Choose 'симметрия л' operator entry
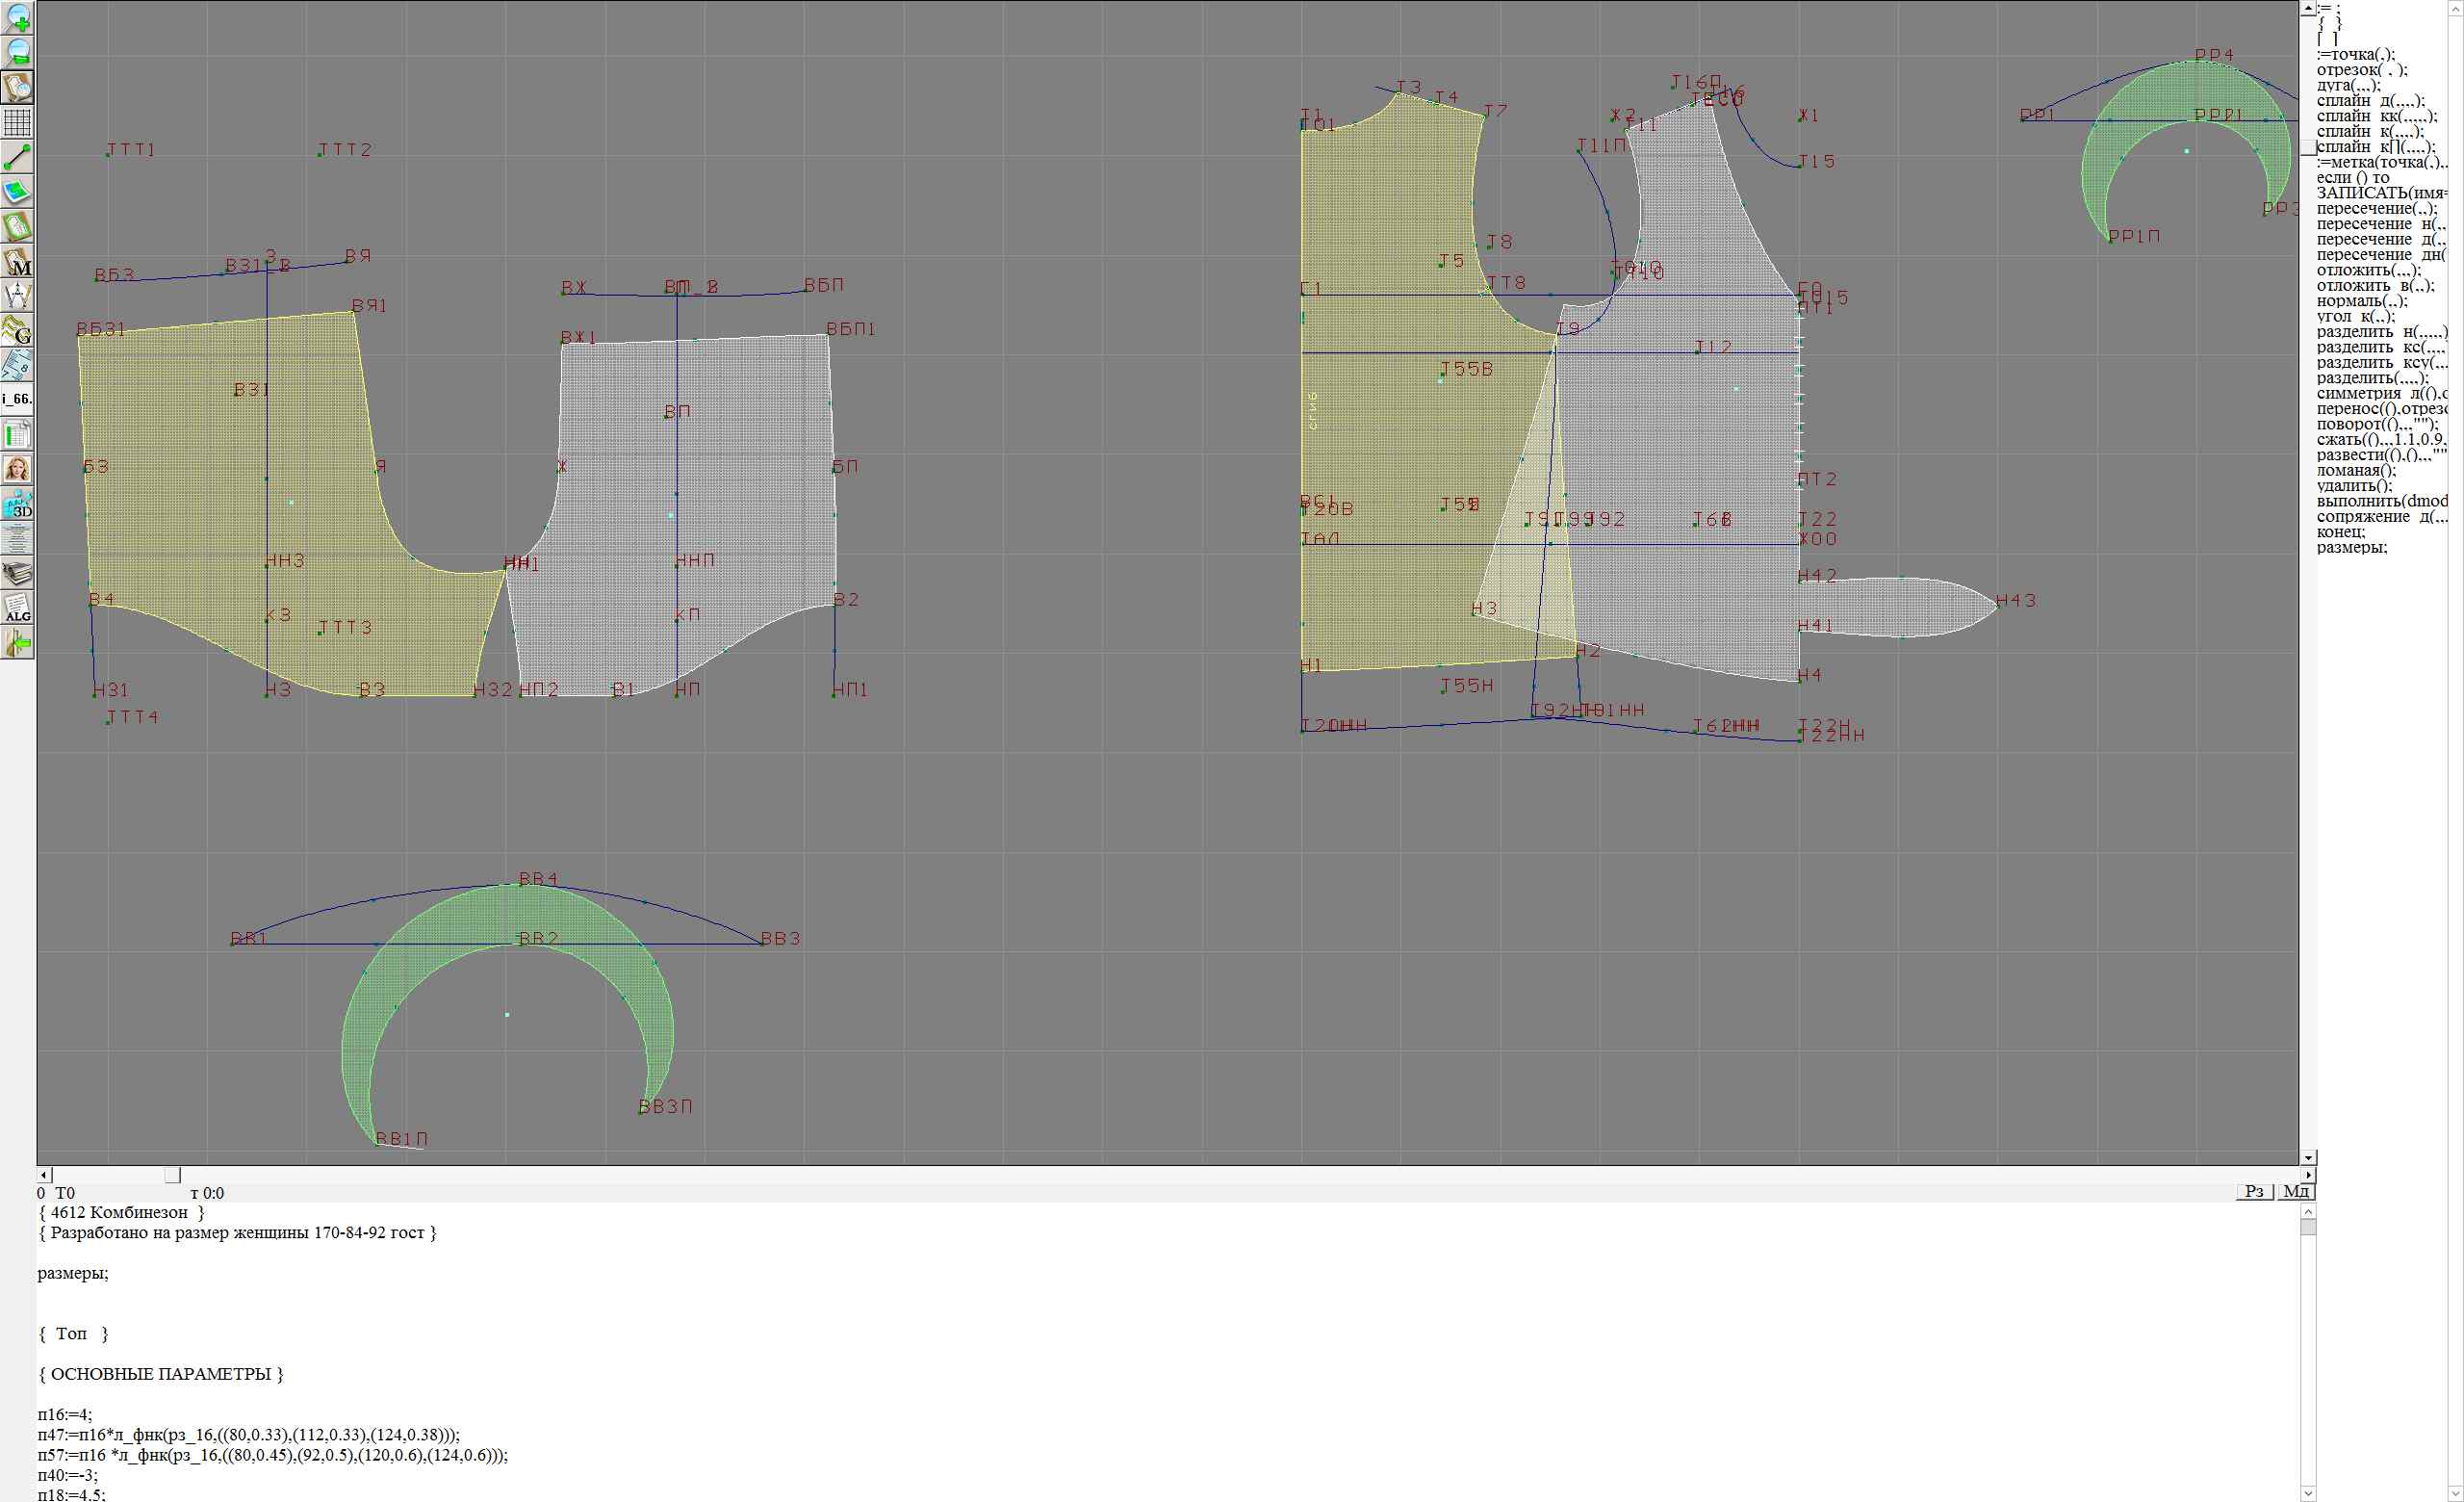This screenshot has width=2464, height=1502. [2380, 393]
